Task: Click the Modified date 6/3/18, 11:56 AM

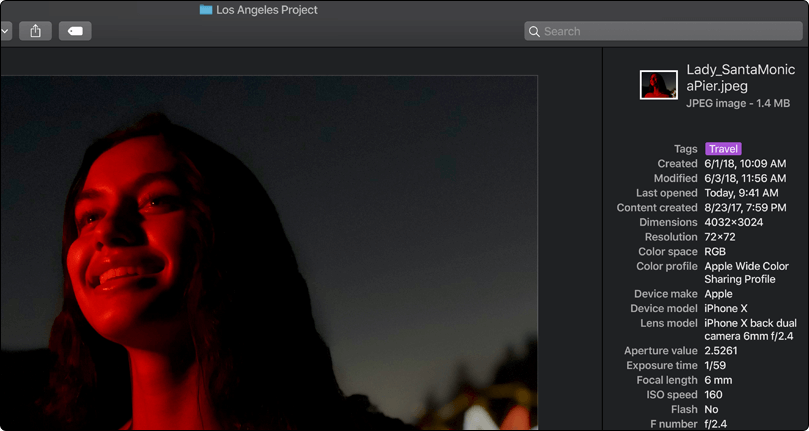Action: click(x=746, y=178)
